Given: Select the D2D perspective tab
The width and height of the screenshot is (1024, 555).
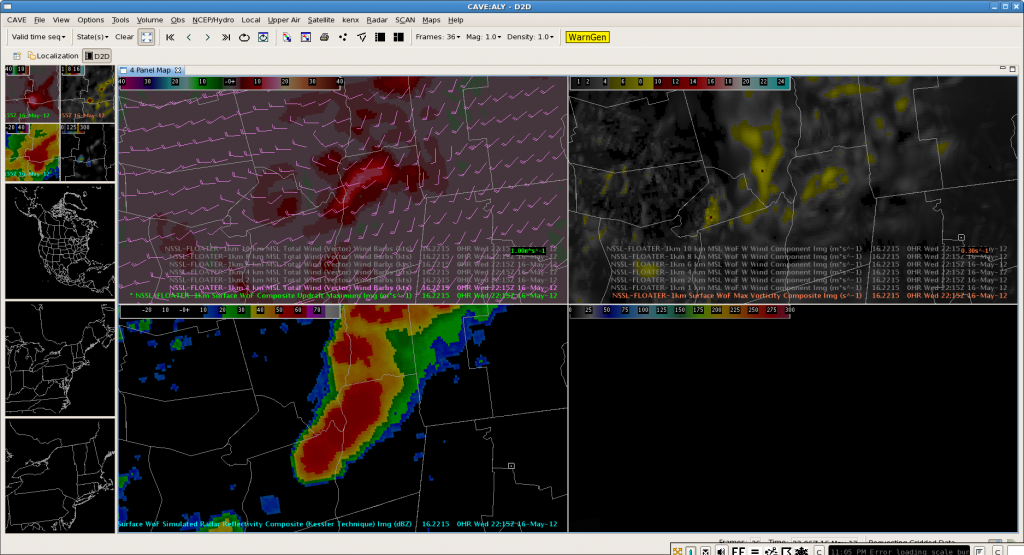Looking at the screenshot, I should click(97, 56).
